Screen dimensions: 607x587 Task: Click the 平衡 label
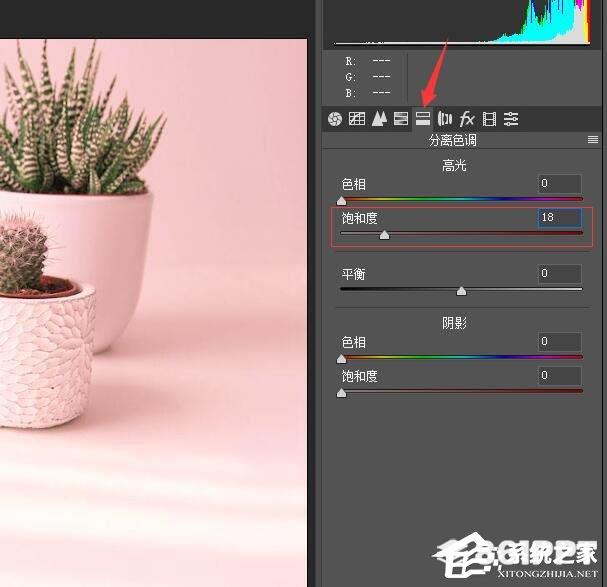pos(353,274)
